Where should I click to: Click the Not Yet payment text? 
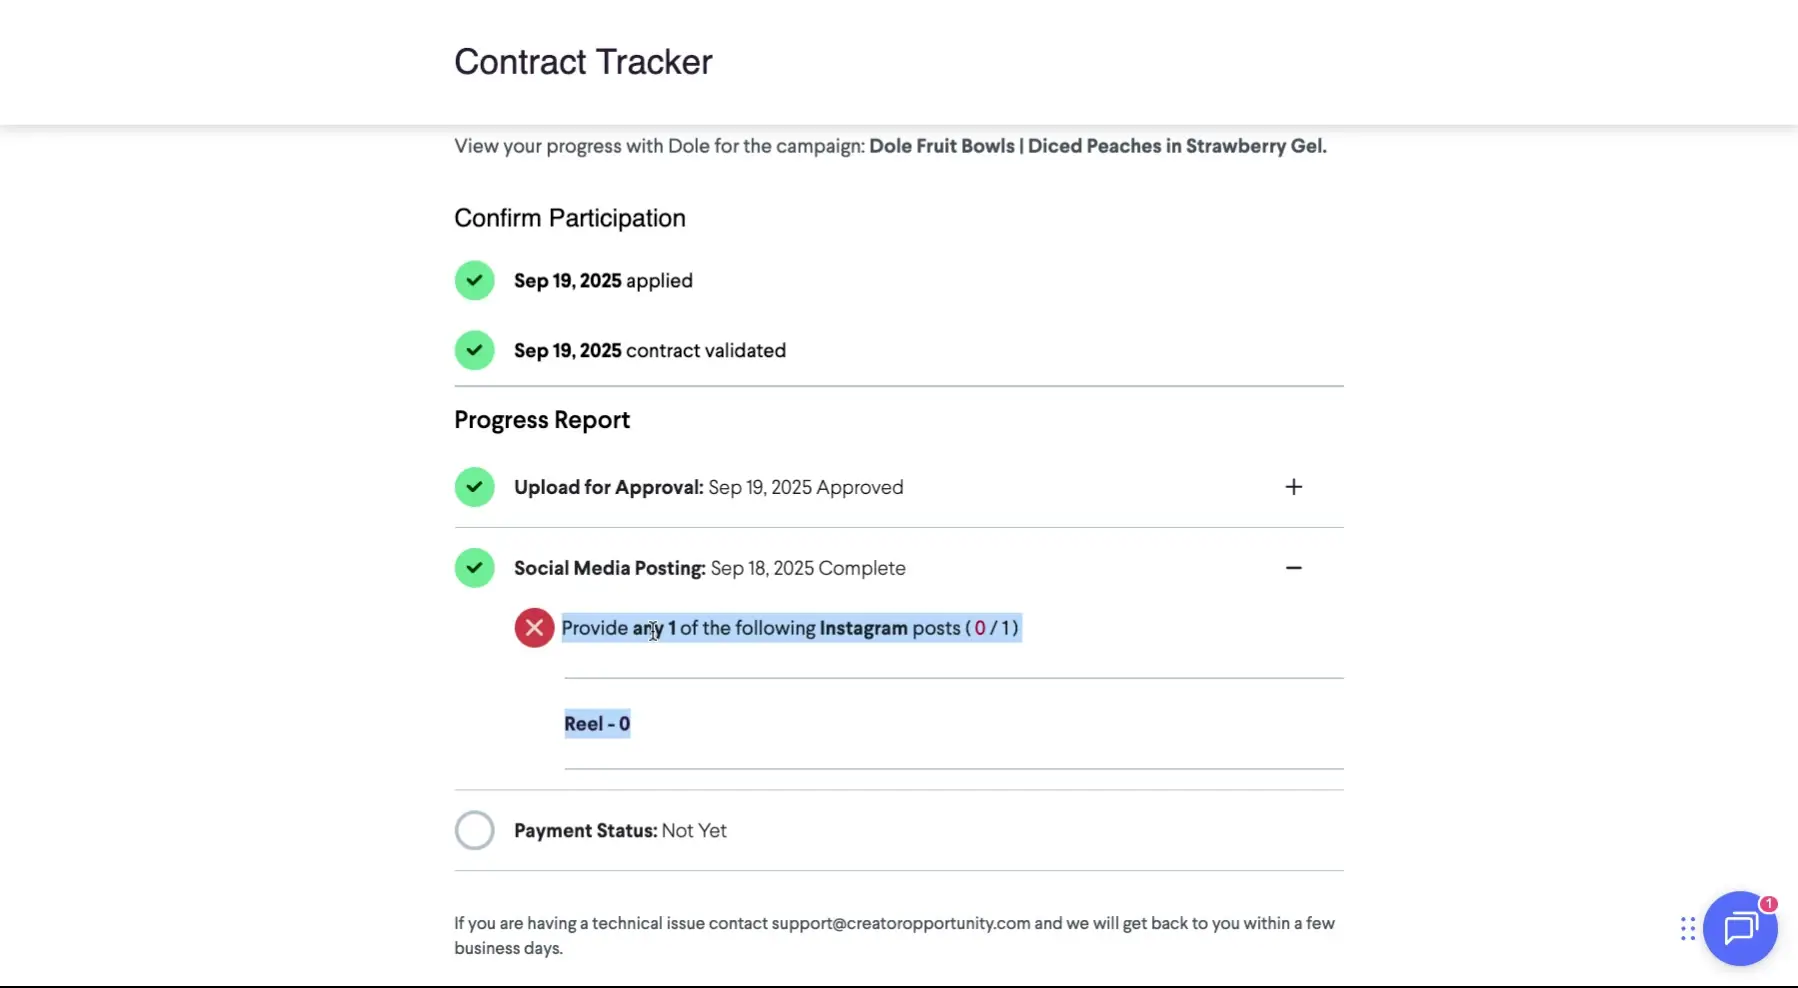(695, 829)
